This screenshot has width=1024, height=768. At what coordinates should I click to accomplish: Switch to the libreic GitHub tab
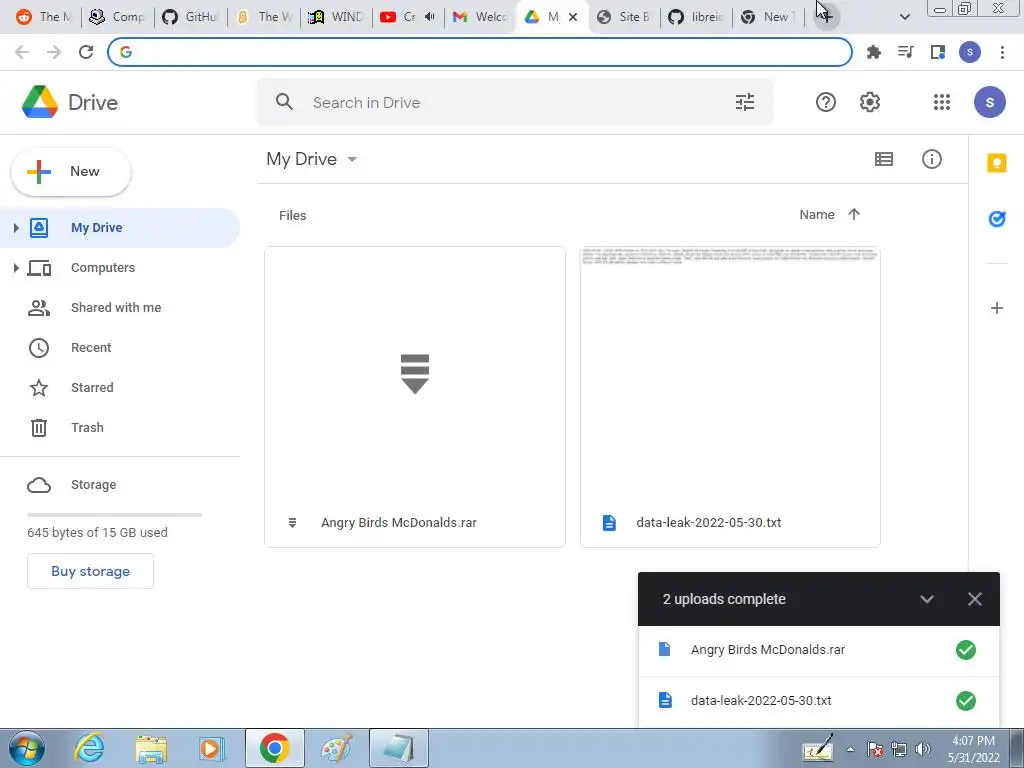[696, 17]
